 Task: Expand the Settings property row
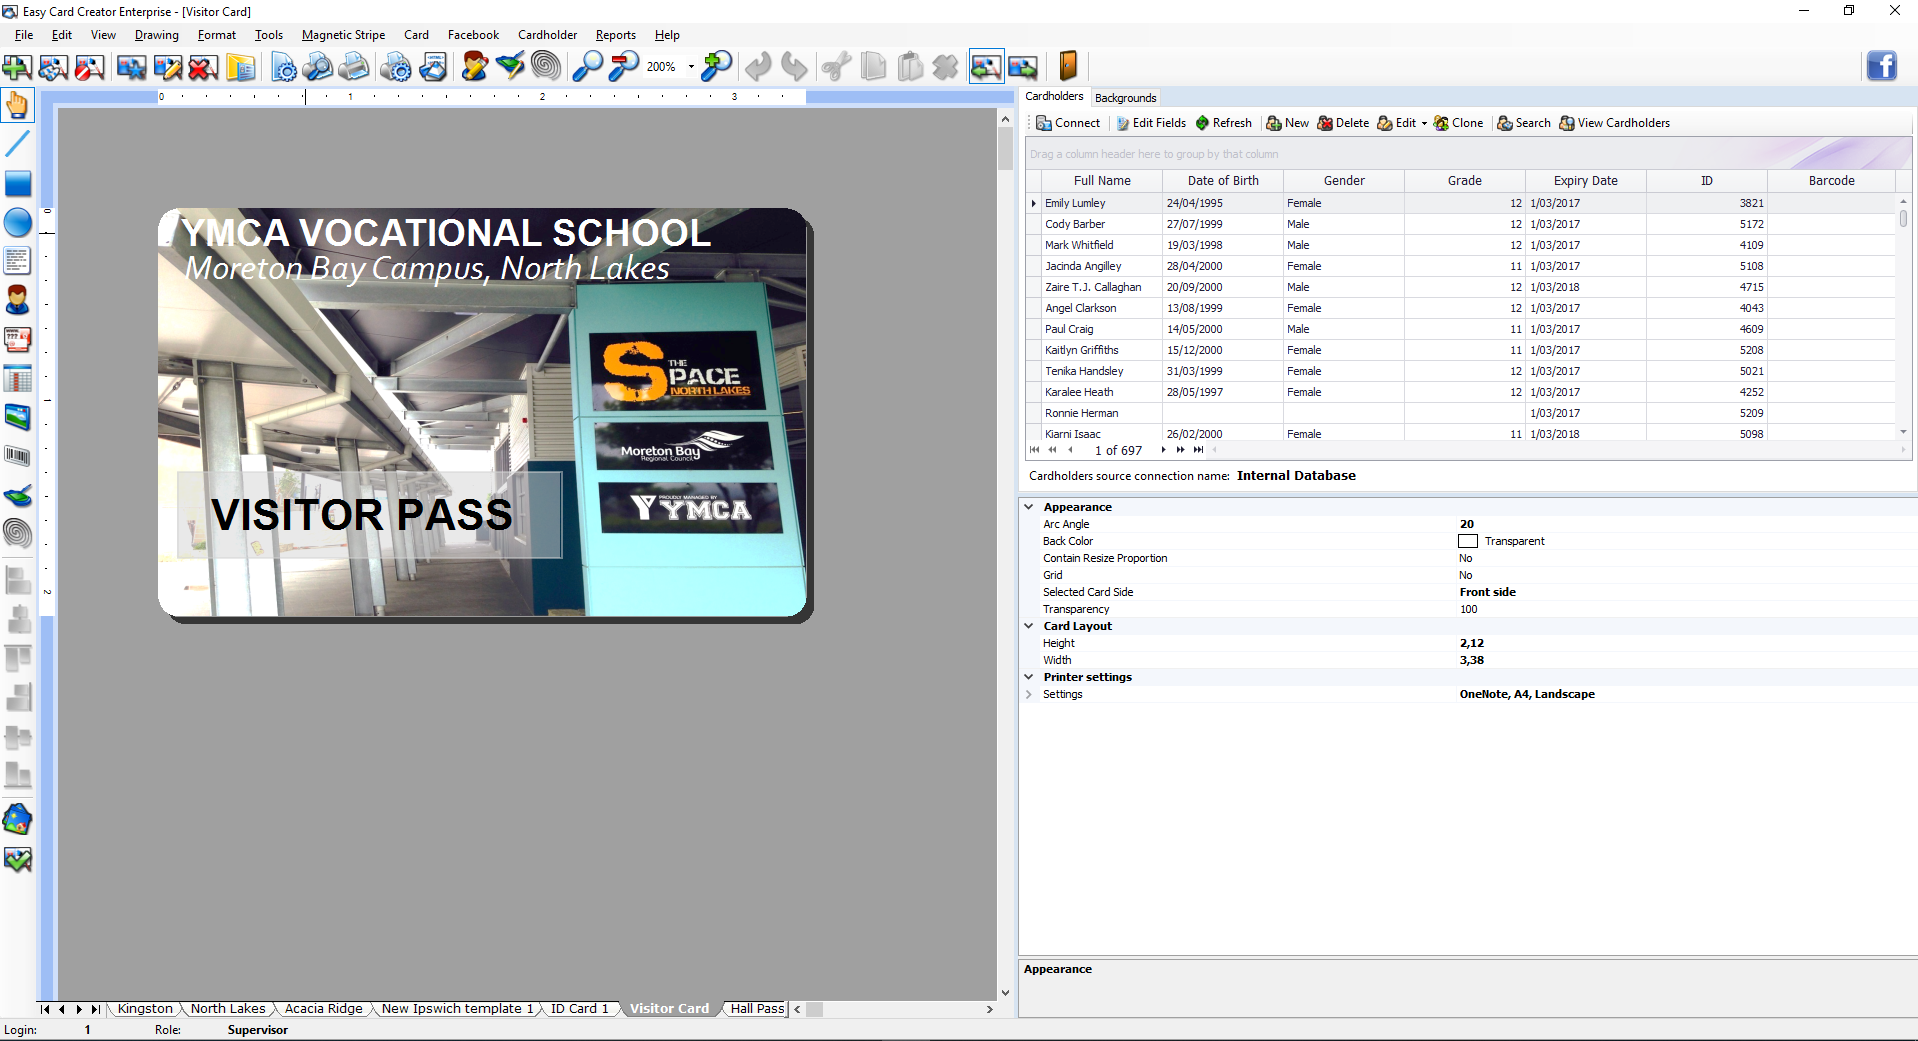1028,694
